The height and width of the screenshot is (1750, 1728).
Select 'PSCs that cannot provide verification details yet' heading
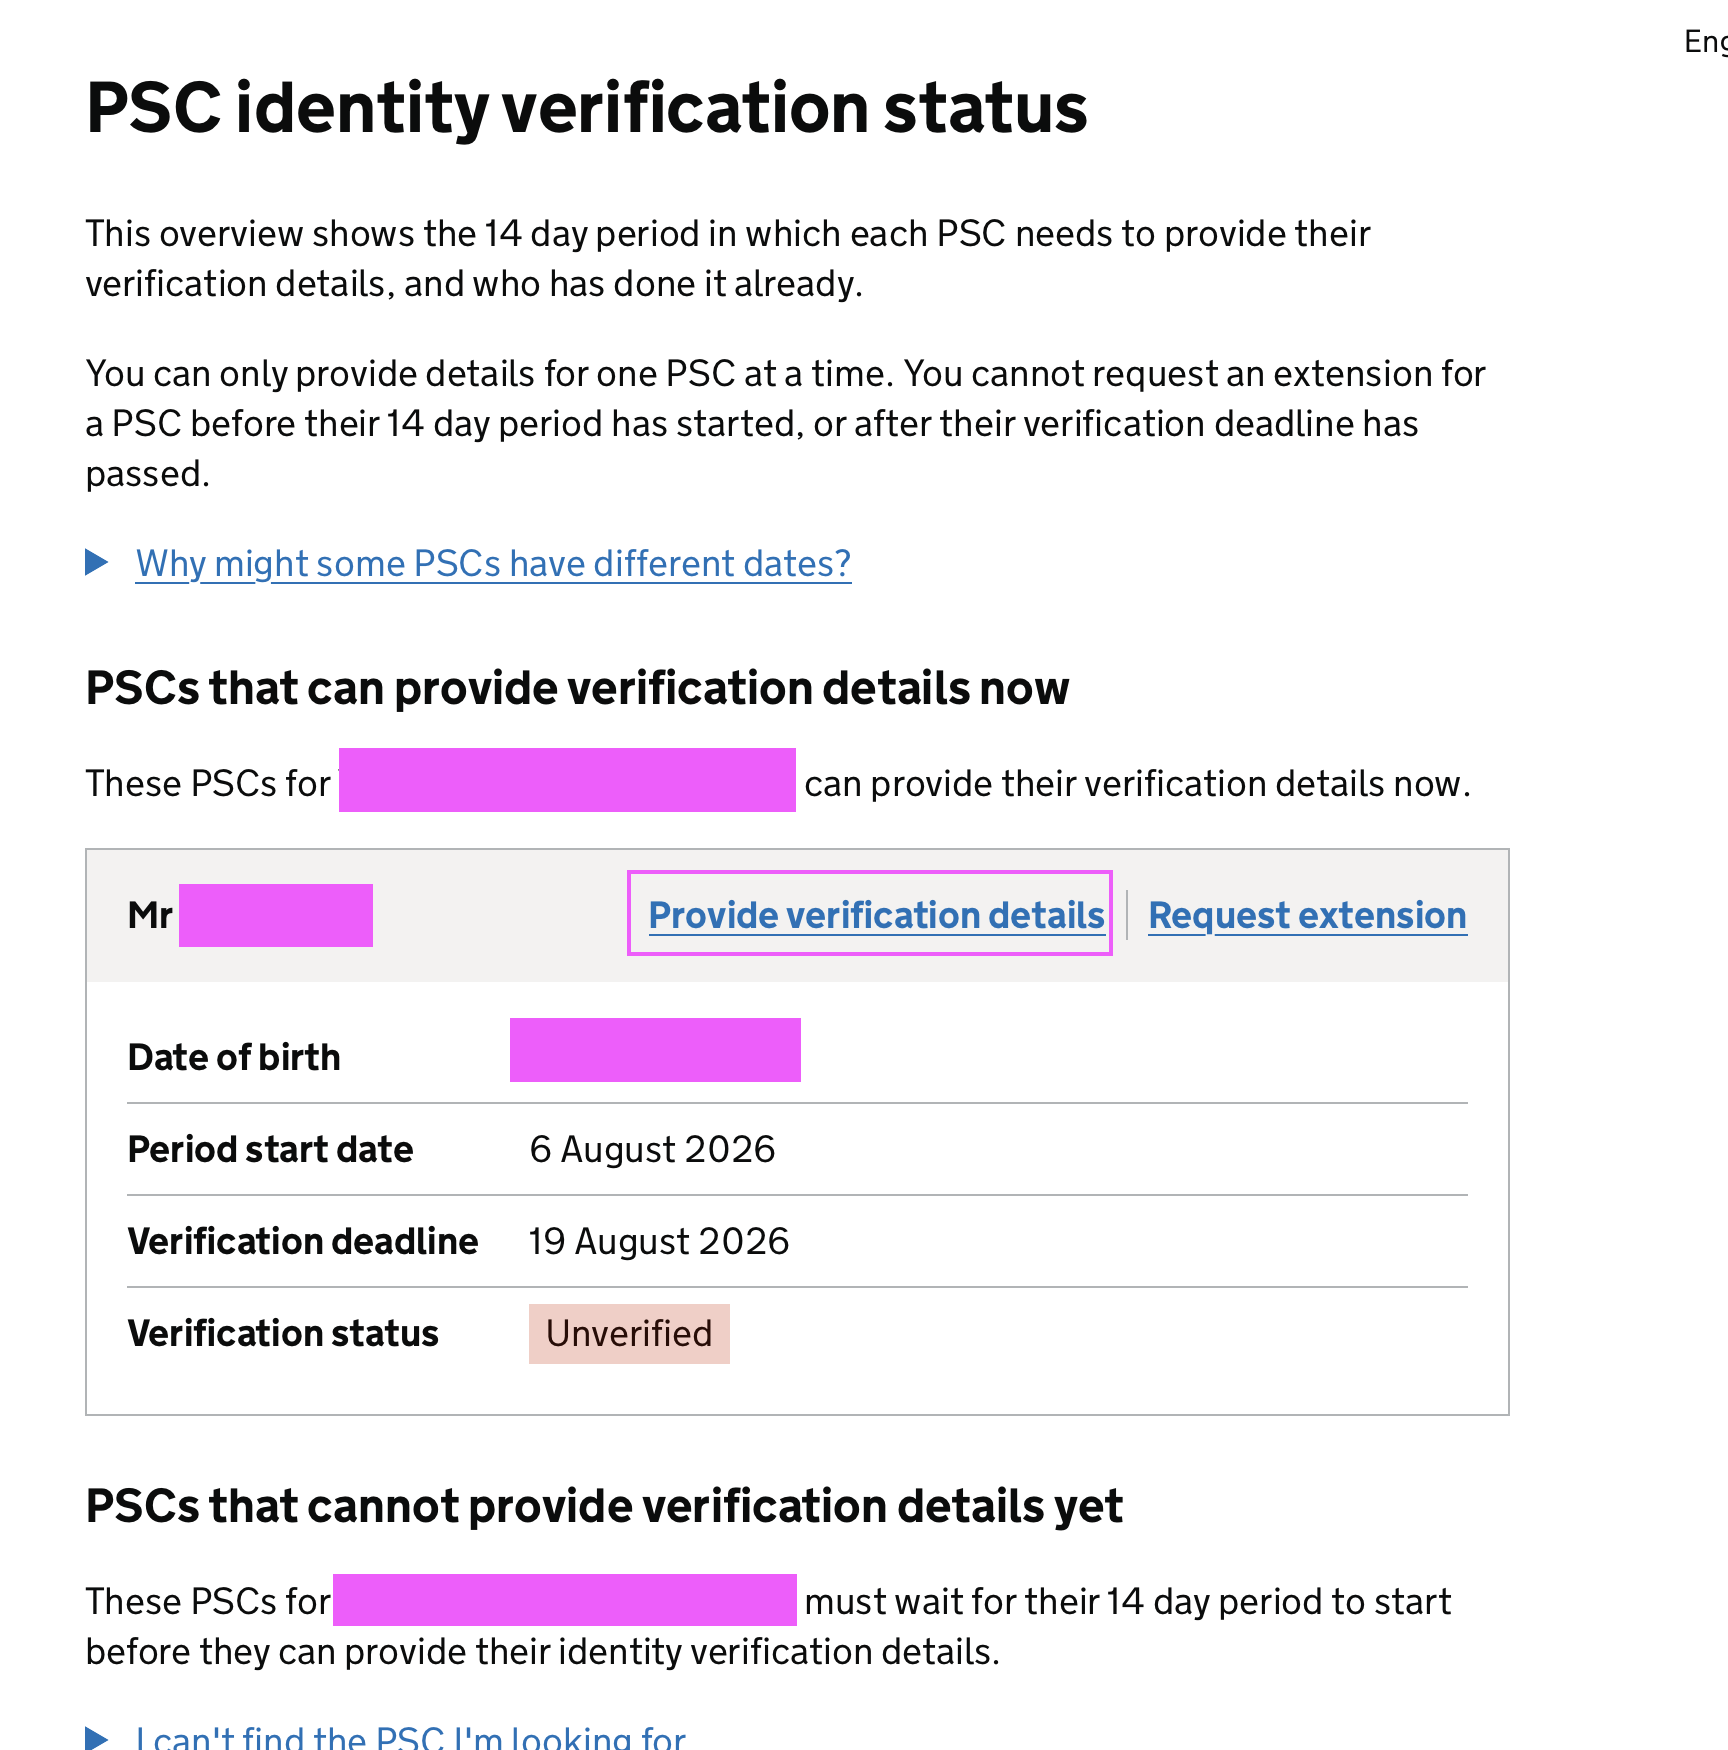604,1506
